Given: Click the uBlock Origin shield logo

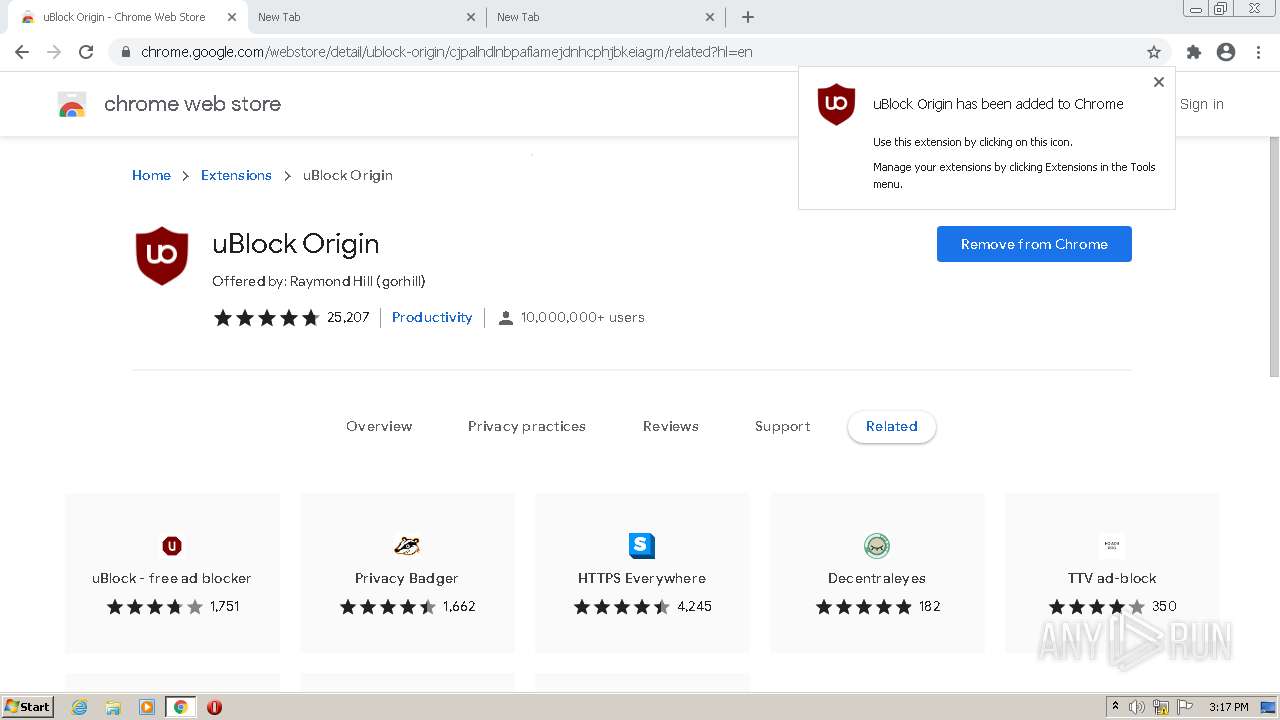Looking at the screenshot, I should point(162,256).
